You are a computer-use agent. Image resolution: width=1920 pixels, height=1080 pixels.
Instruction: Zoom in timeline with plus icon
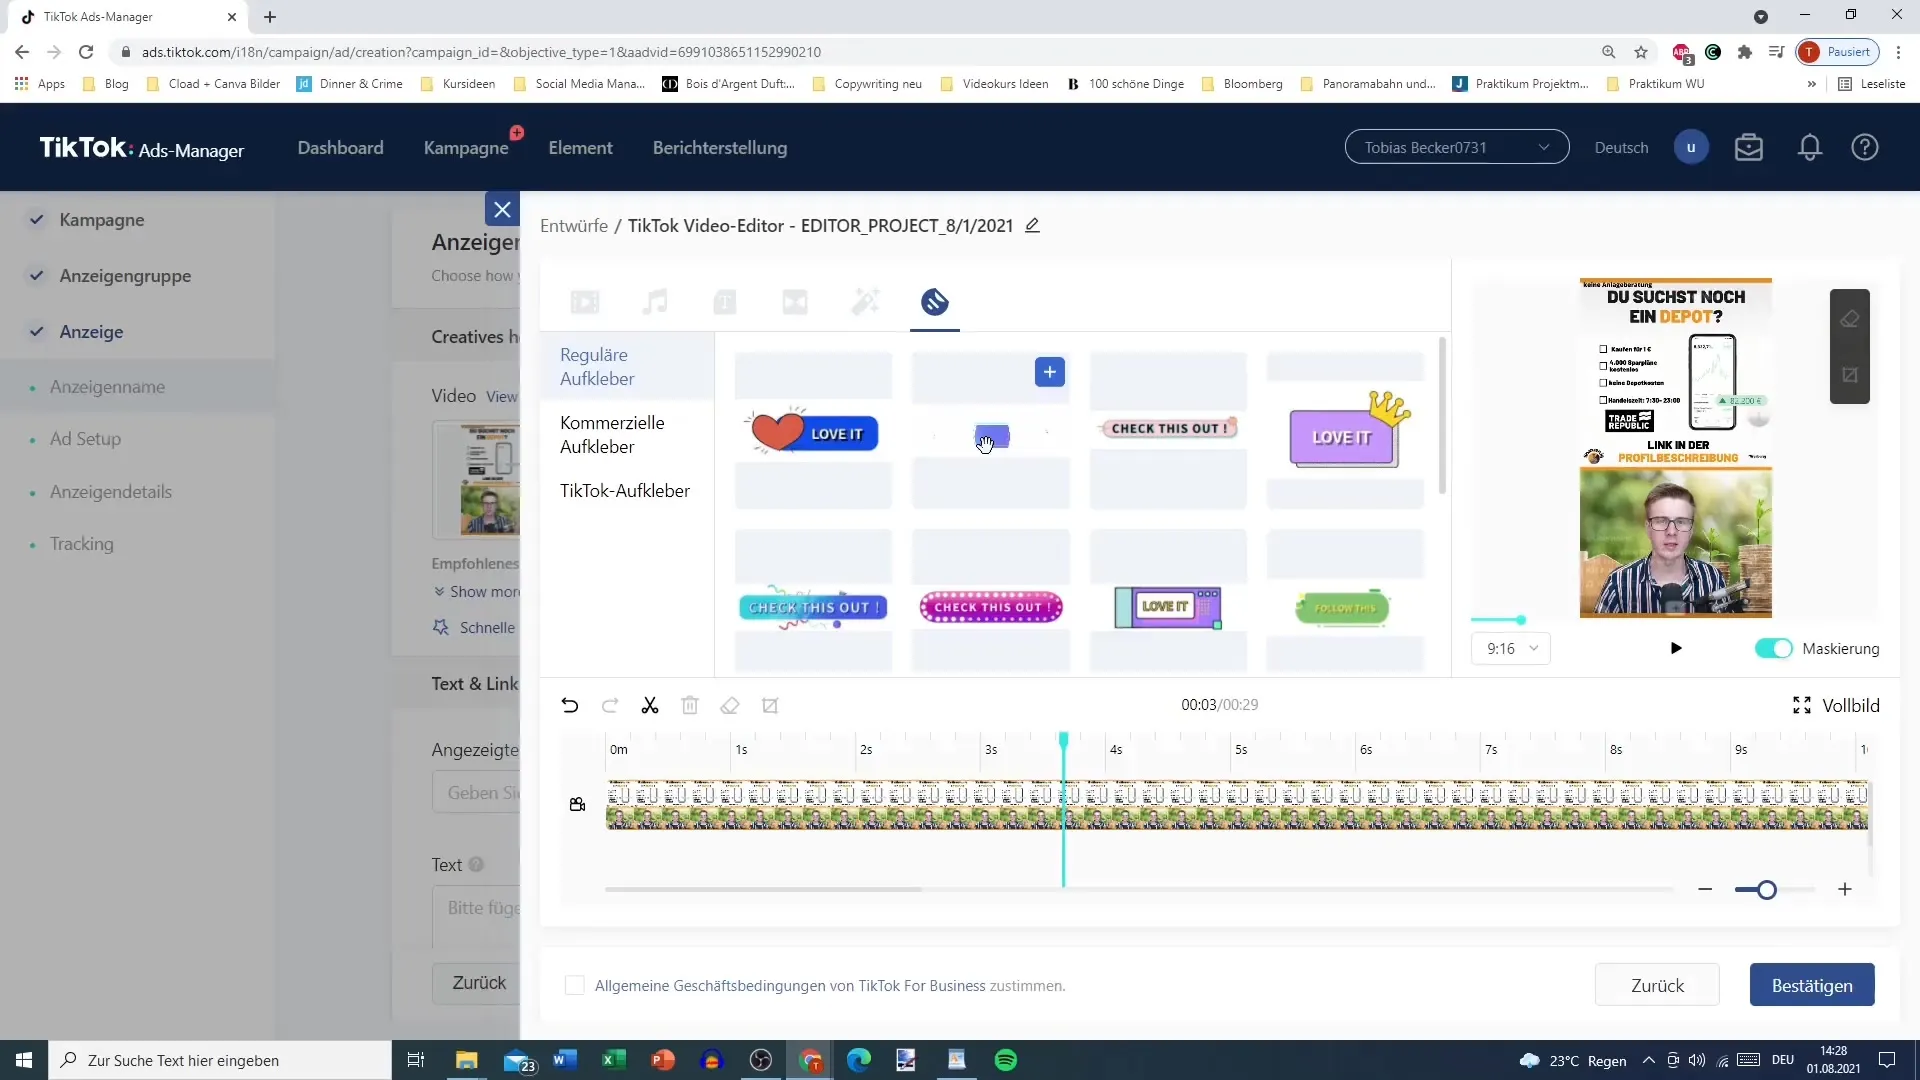[x=1845, y=890]
